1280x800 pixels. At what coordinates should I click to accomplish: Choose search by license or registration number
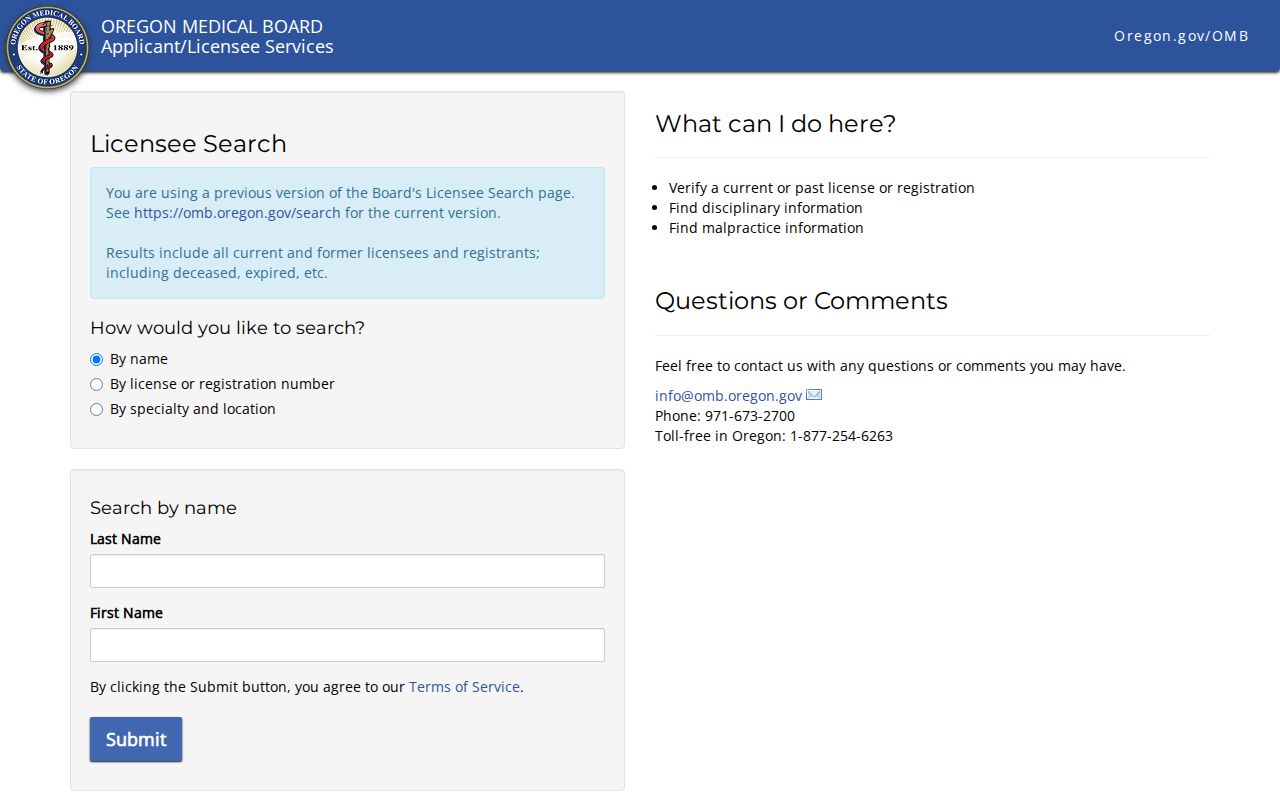coord(96,384)
